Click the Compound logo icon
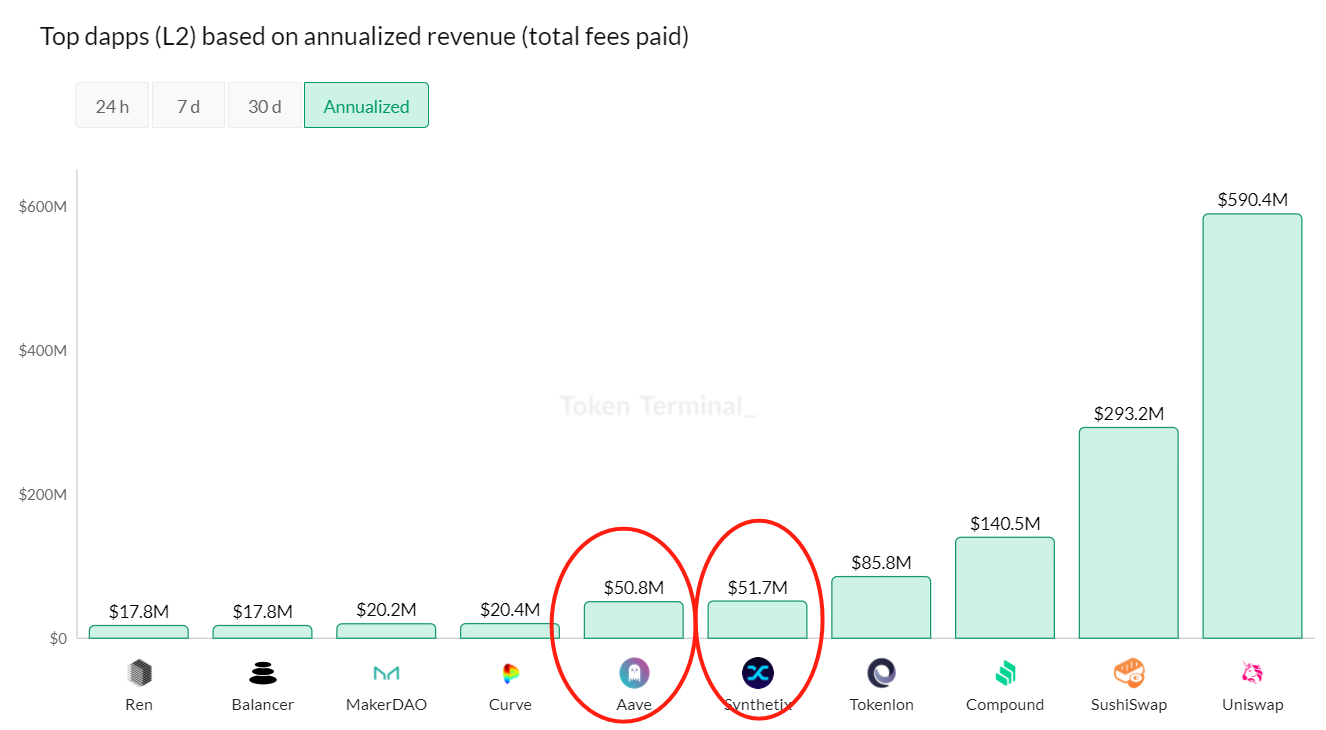 pyautogui.click(x=1005, y=673)
